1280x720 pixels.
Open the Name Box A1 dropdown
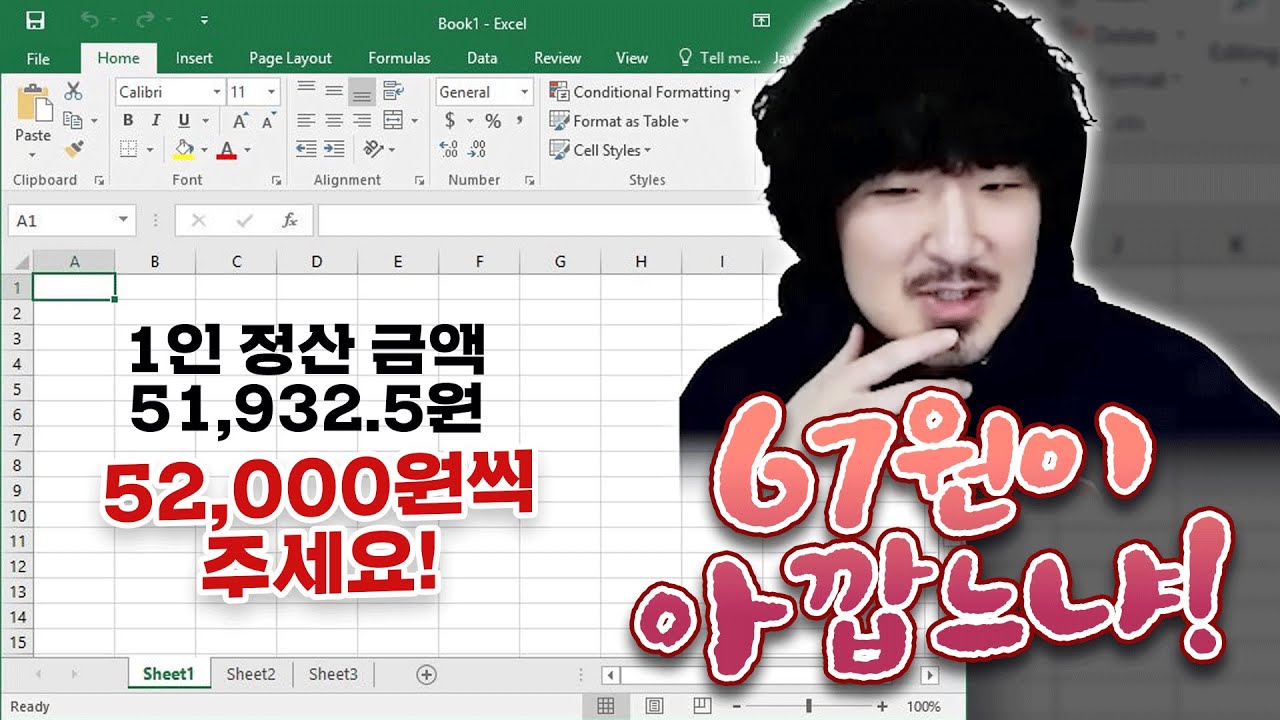(123, 220)
